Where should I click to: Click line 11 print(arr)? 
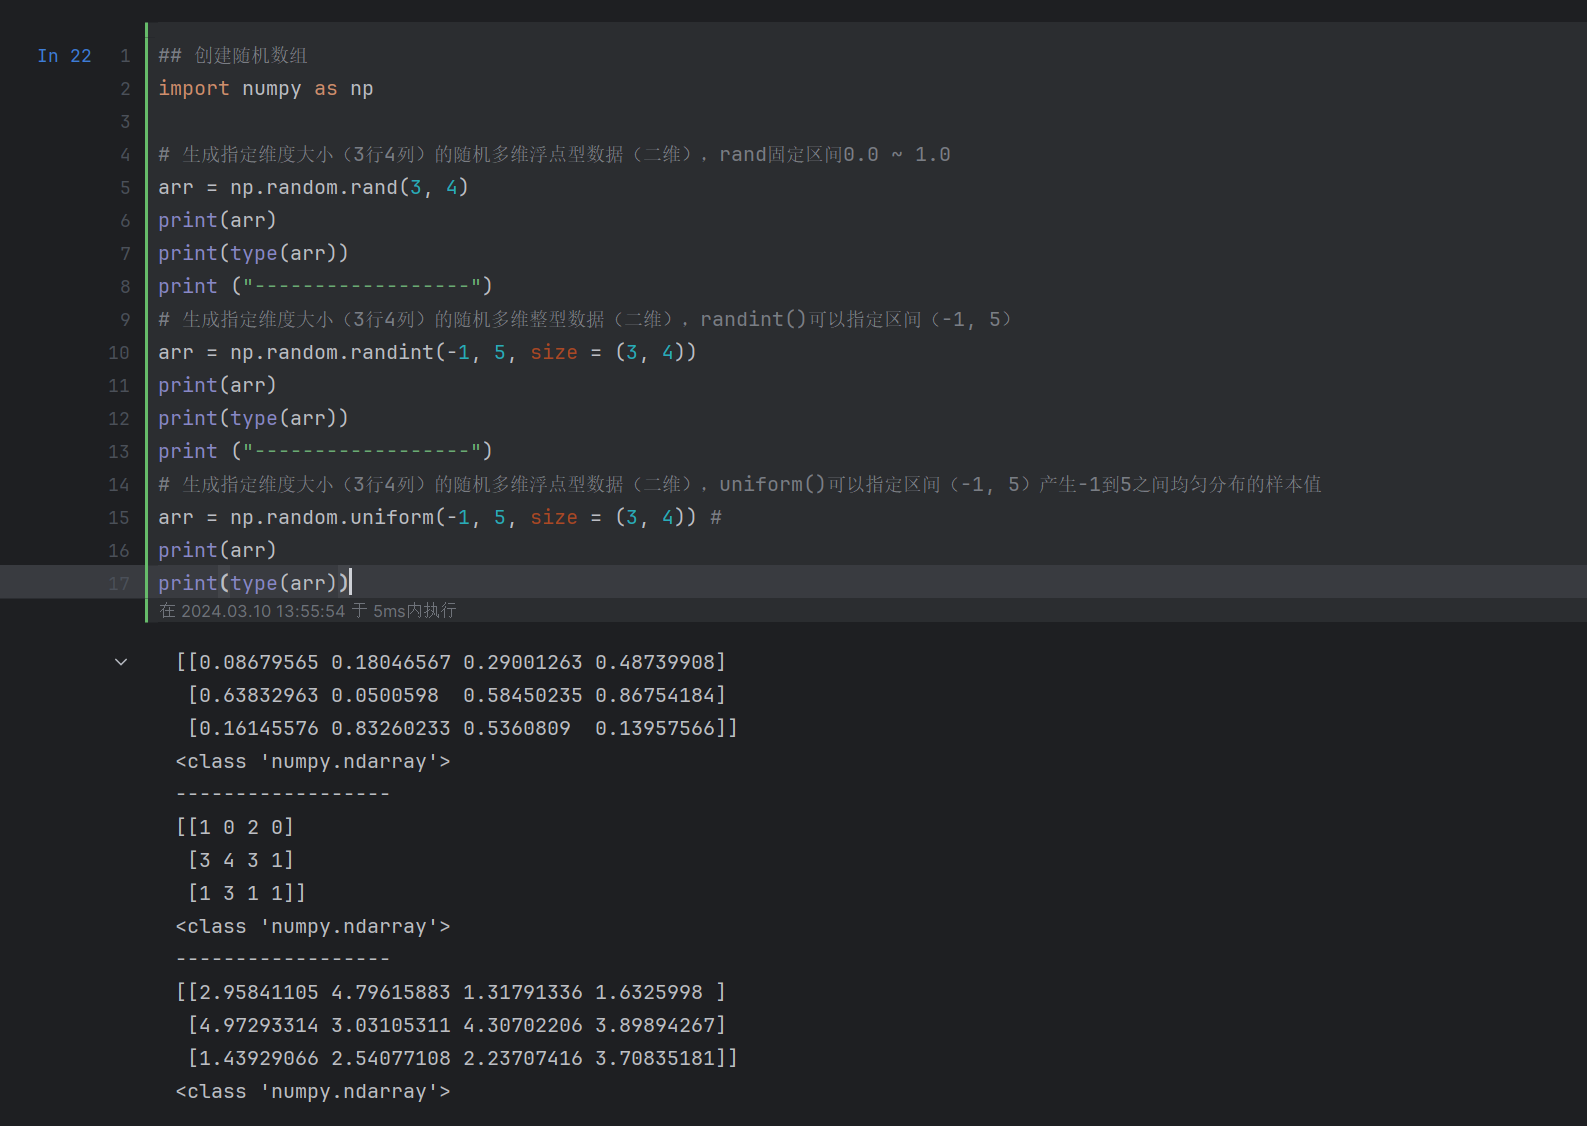(x=217, y=386)
